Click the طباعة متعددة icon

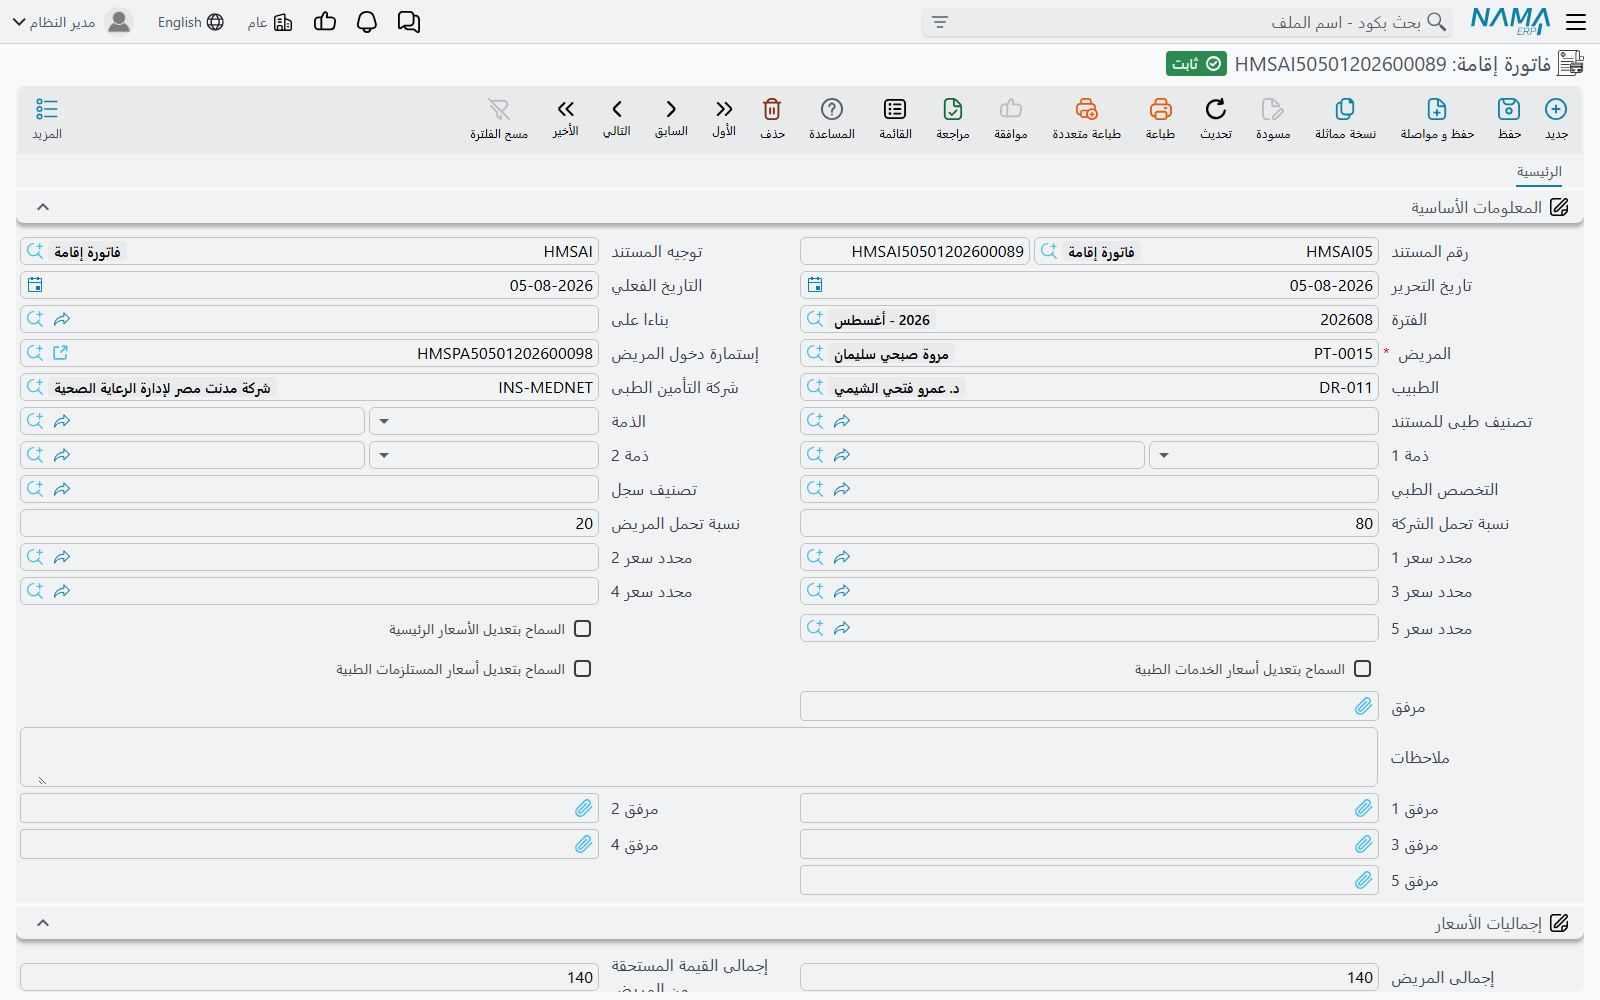[1086, 109]
